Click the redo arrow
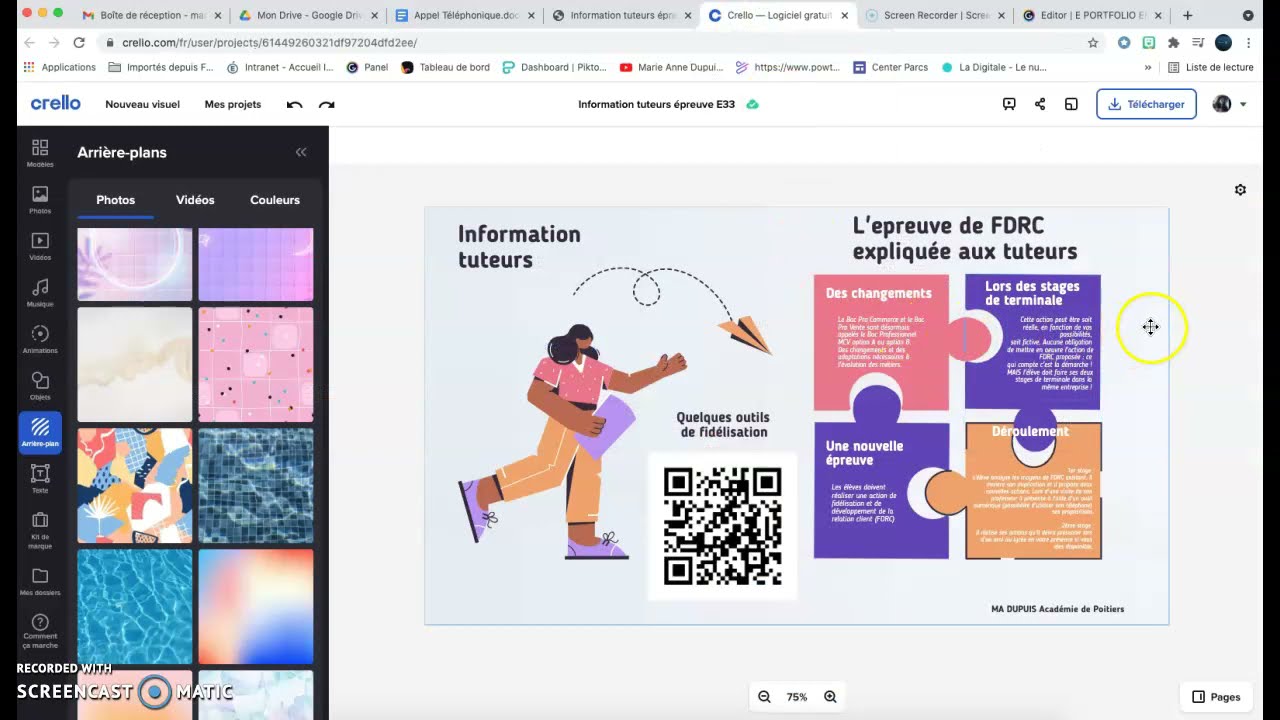1280x720 pixels. [x=326, y=104]
